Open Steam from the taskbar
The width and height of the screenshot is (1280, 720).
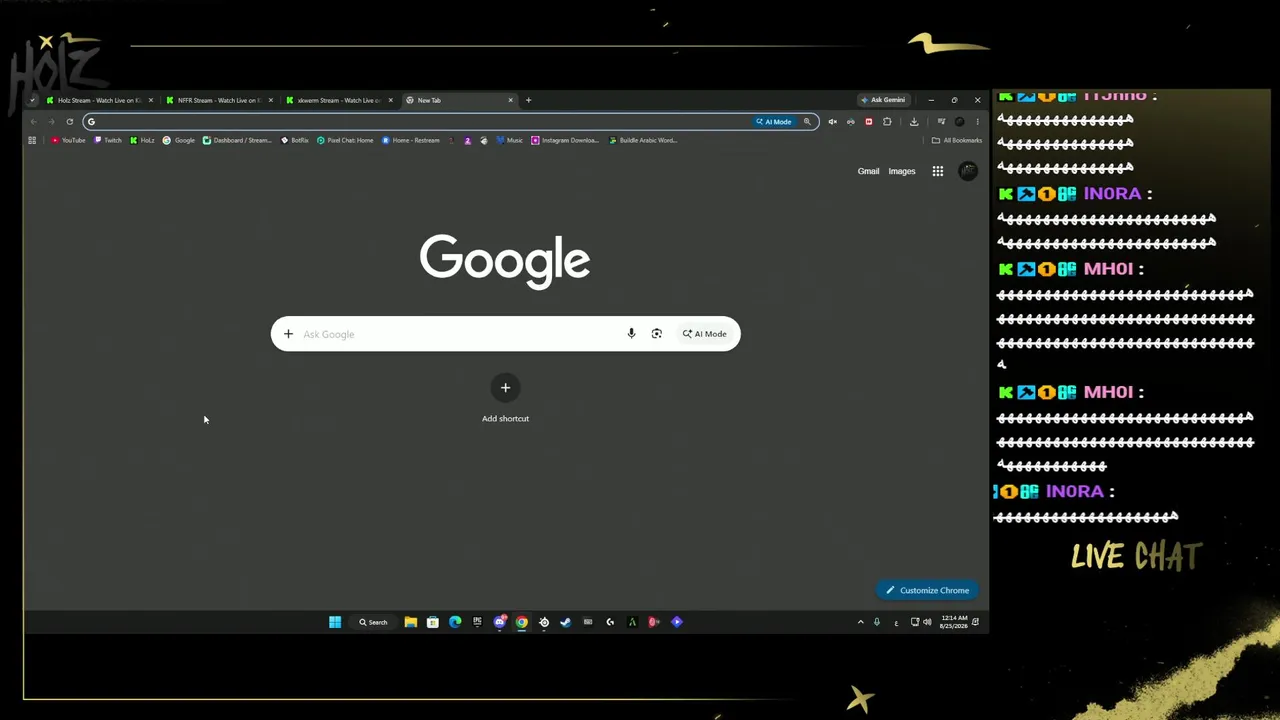(566, 622)
